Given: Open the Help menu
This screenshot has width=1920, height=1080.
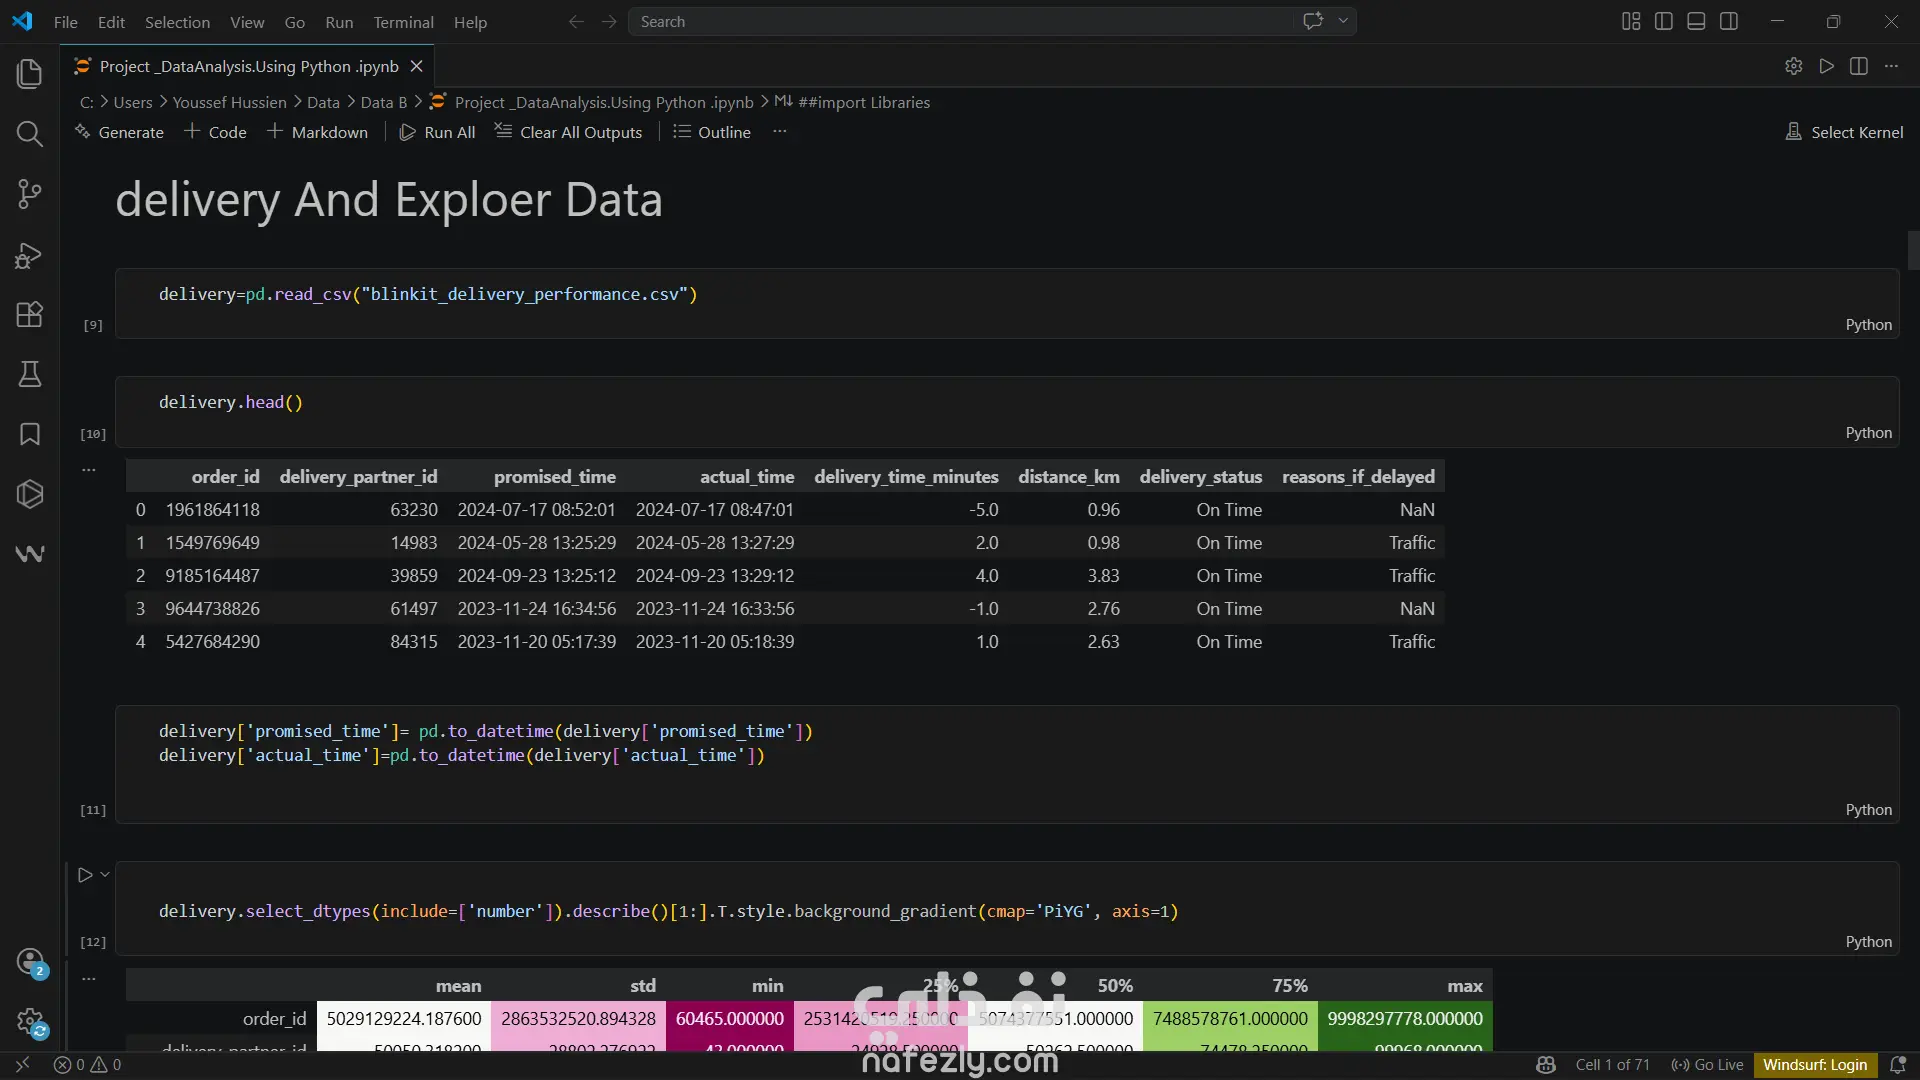Looking at the screenshot, I should [x=470, y=22].
